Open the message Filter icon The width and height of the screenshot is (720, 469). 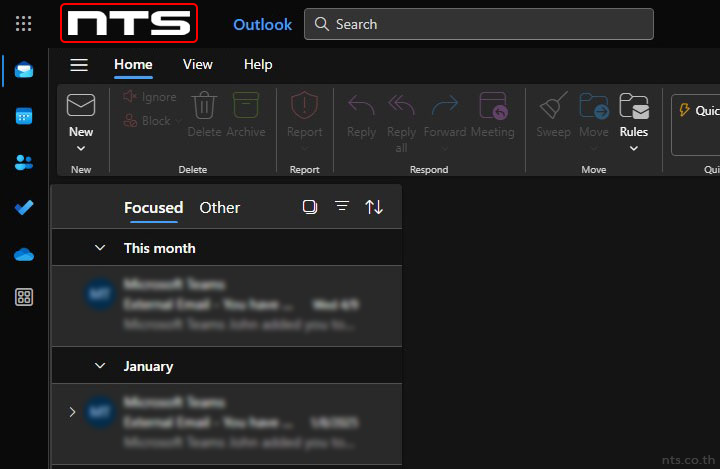tap(342, 206)
